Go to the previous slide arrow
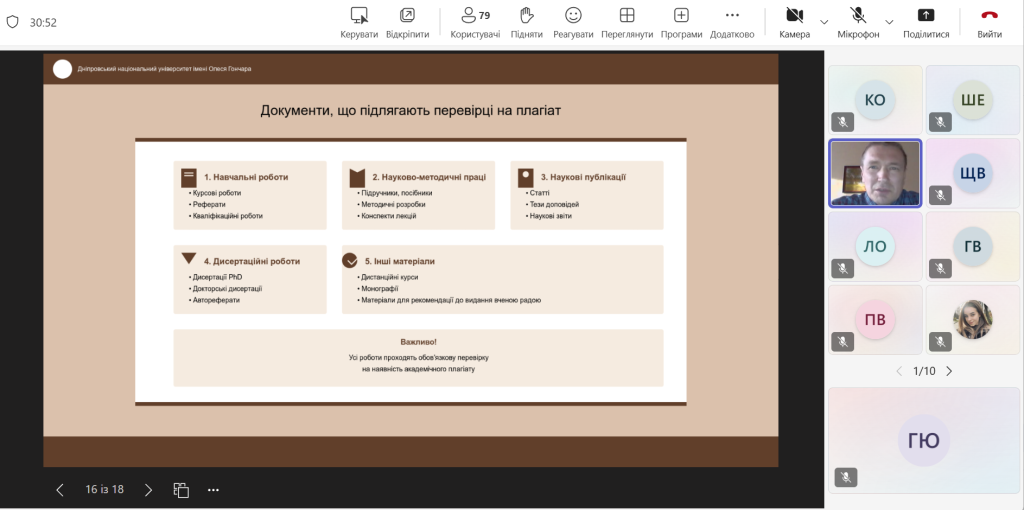1024x510 pixels. point(60,490)
